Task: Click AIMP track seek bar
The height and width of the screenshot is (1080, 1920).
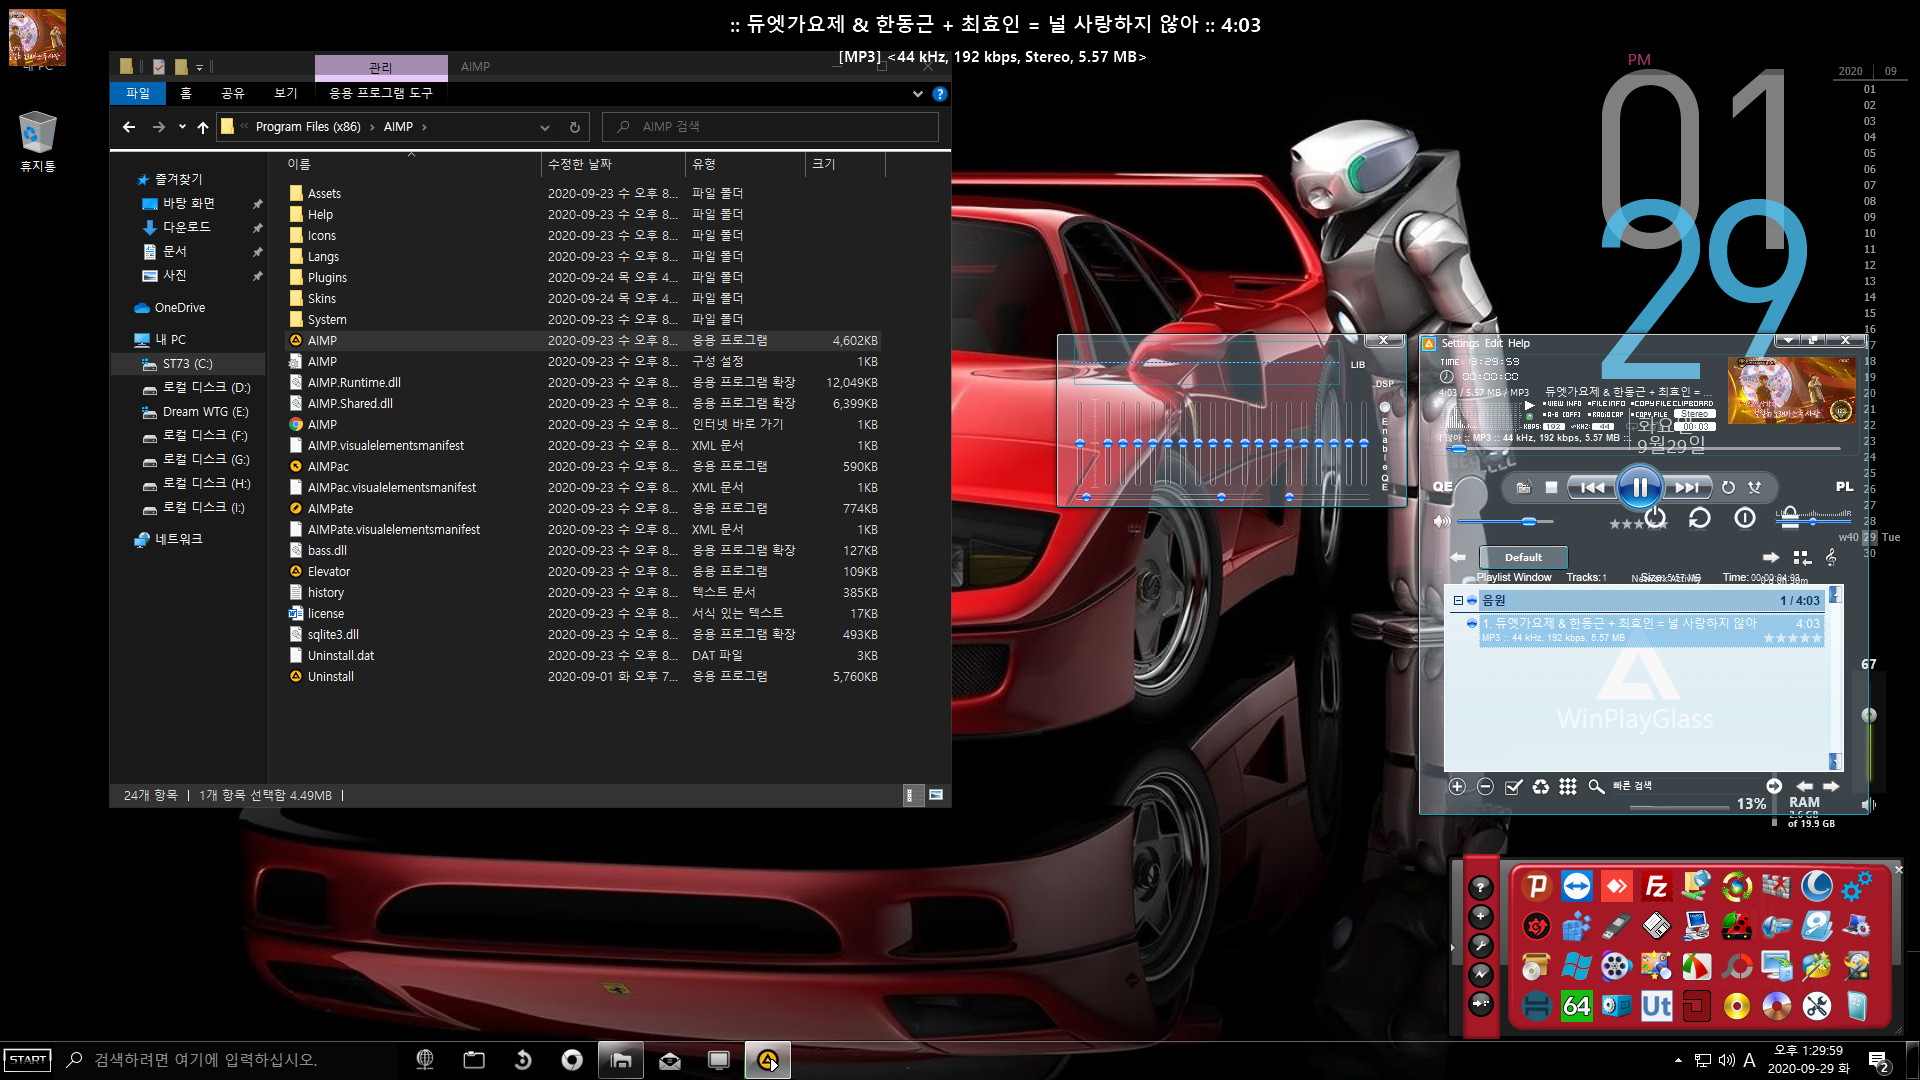Action: [1645, 448]
